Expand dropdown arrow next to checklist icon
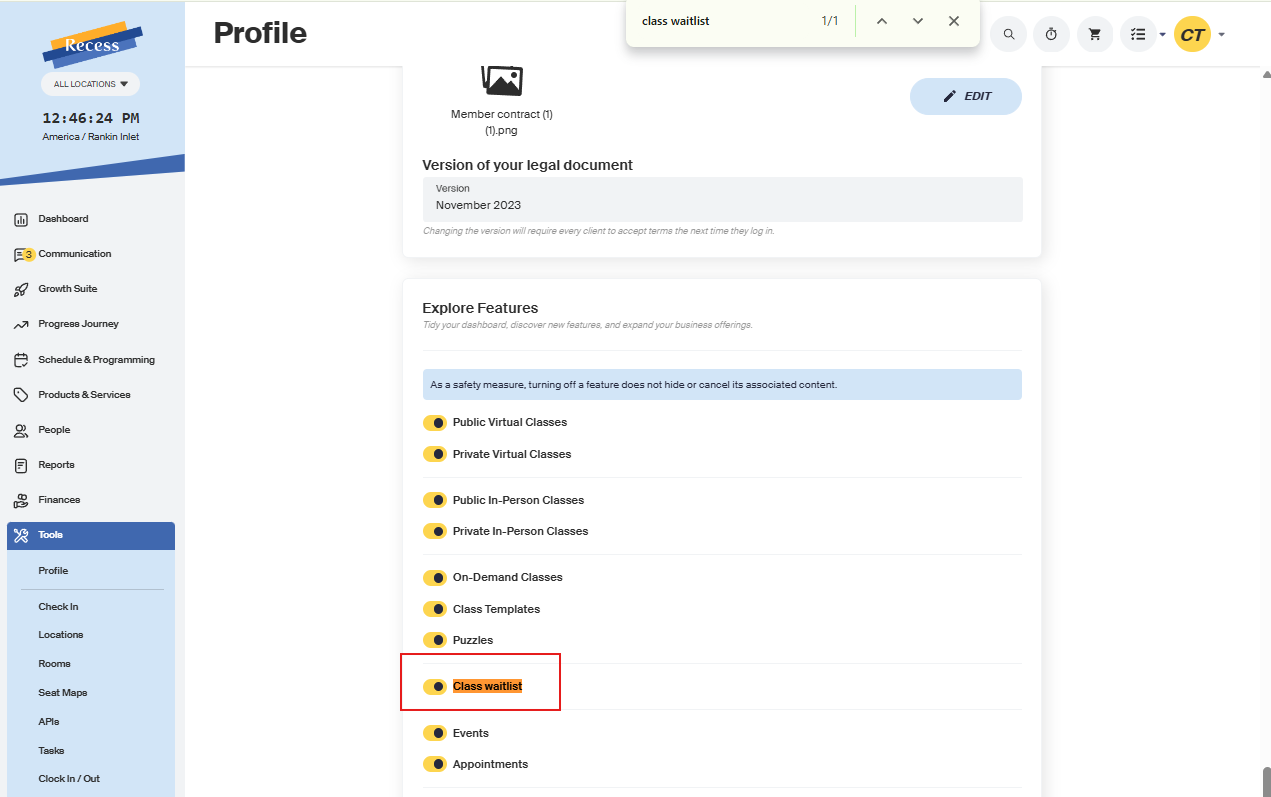This screenshot has width=1271, height=797. (x=1162, y=35)
